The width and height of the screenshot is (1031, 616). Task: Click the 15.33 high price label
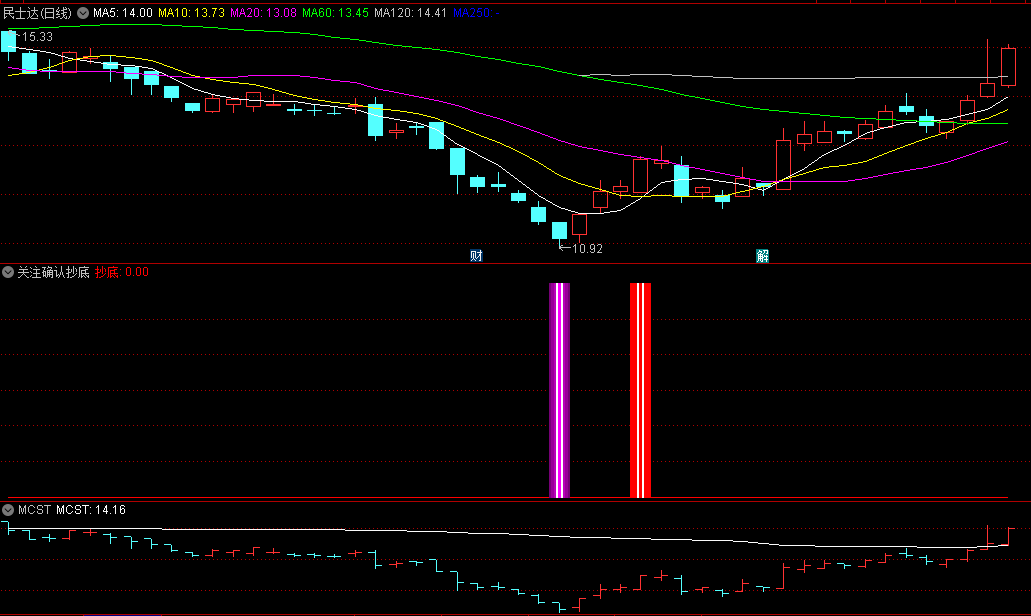coord(37,37)
